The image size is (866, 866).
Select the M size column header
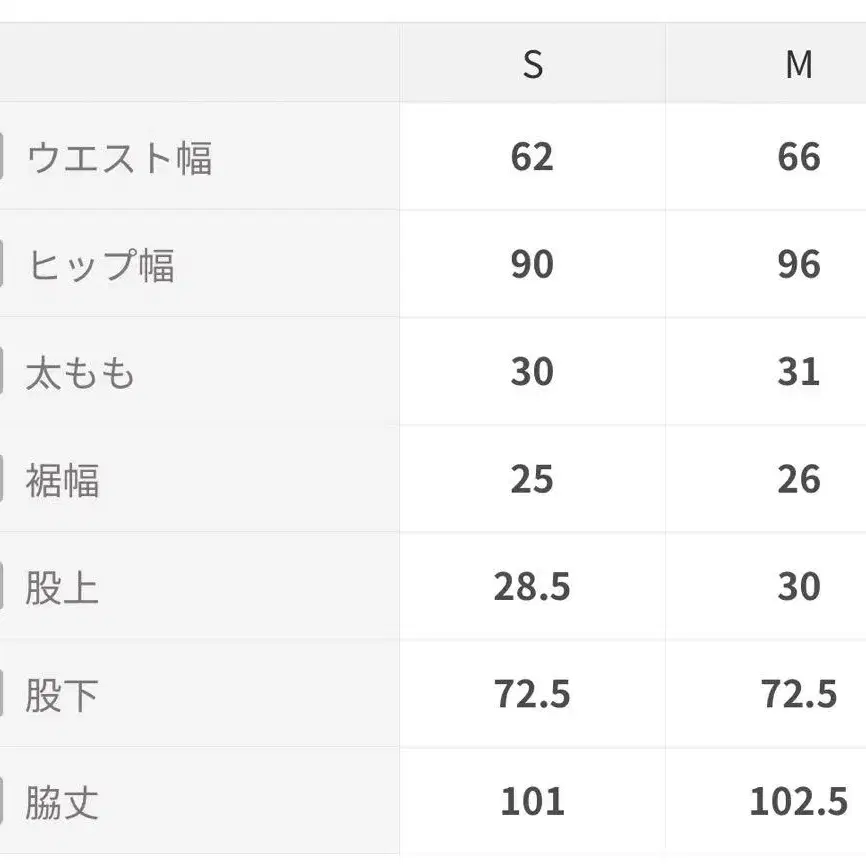coord(798,66)
